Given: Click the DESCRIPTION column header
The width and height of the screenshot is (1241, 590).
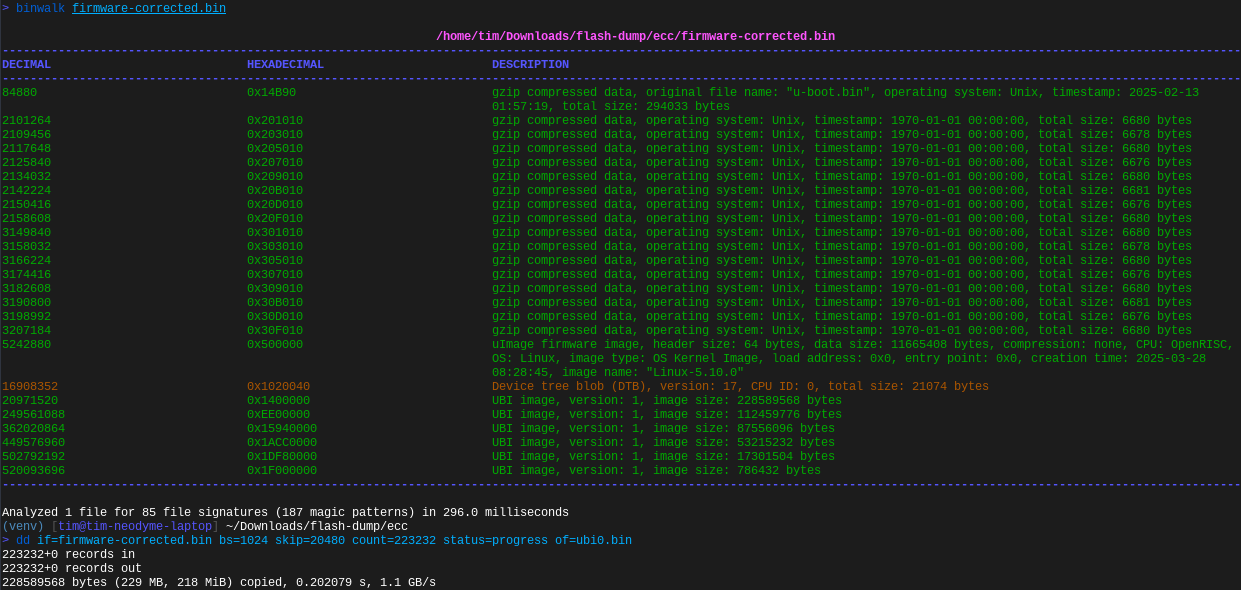Looking at the screenshot, I should (x=530, y=63).
